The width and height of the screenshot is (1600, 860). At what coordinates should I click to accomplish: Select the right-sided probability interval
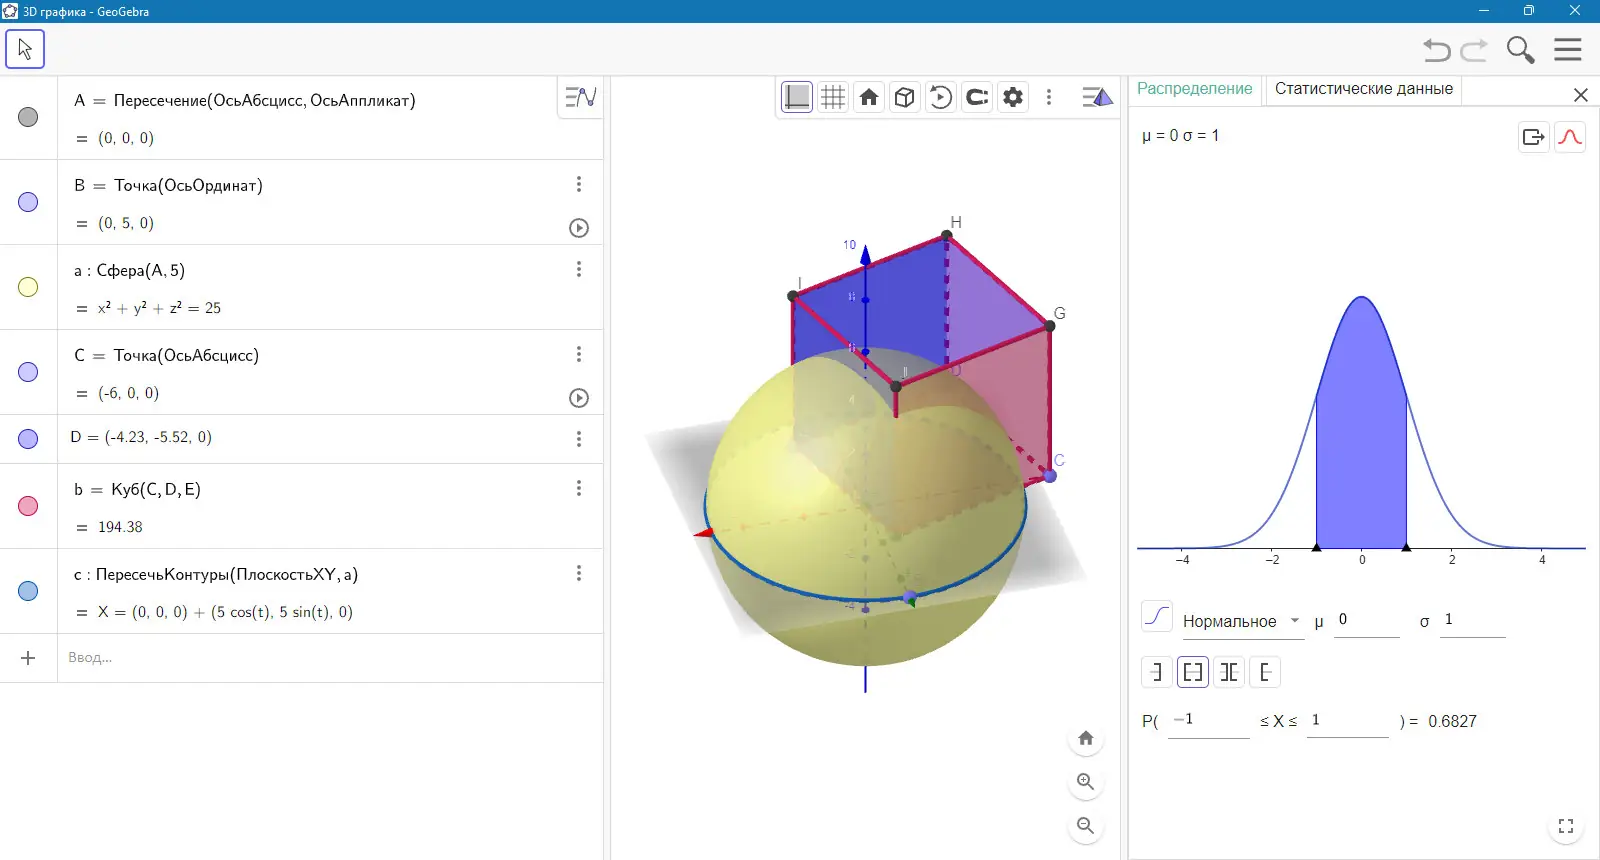[x=1265, y=672]
